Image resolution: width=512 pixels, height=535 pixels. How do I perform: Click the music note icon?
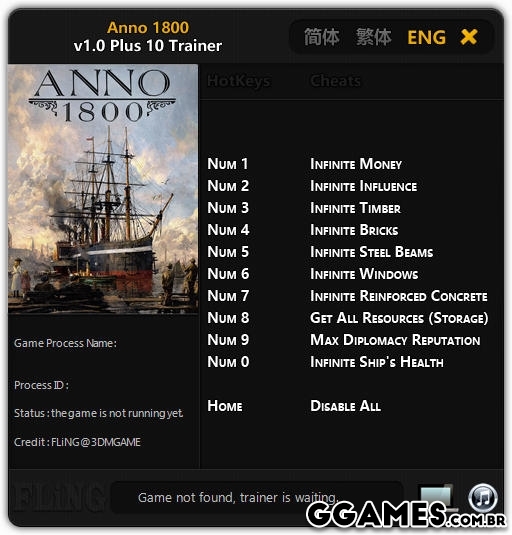click(483, 498)
